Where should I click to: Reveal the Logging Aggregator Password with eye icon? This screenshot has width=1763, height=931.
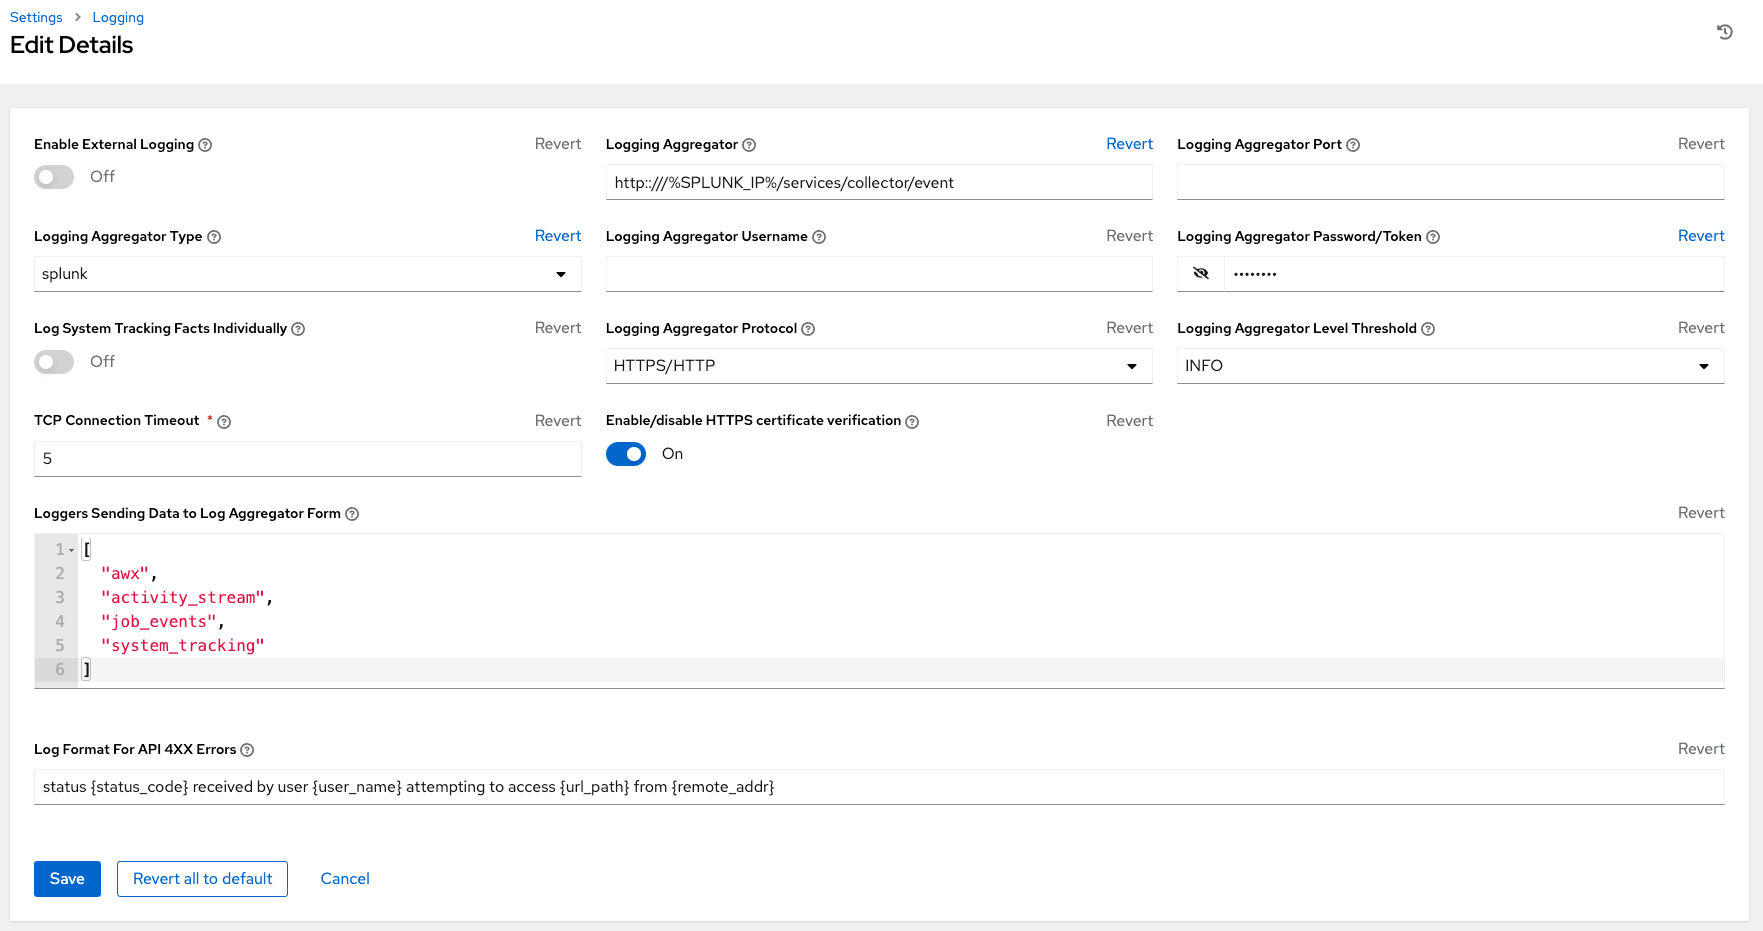point(1200,273)
